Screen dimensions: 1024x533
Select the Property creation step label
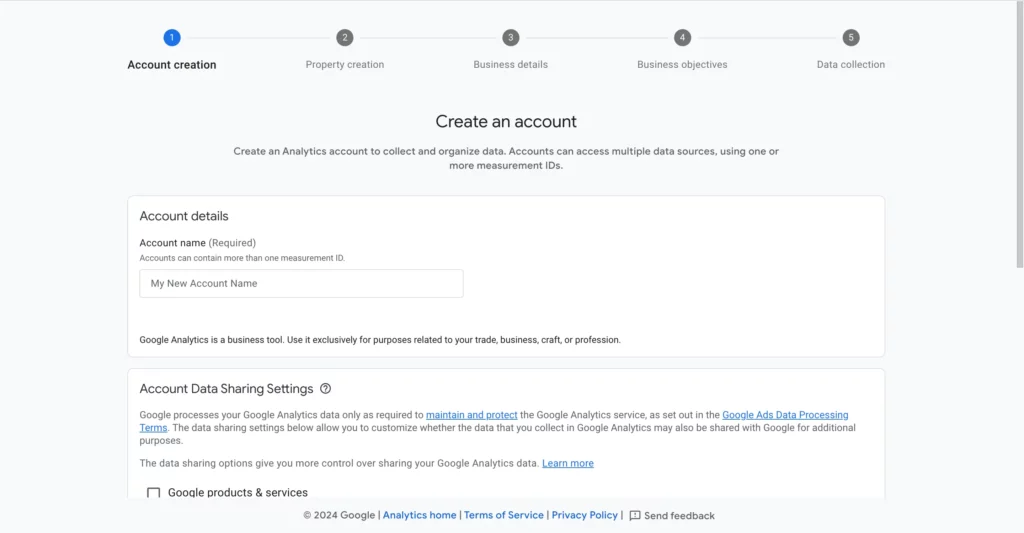pyautogui.click(x=345, y=65)
